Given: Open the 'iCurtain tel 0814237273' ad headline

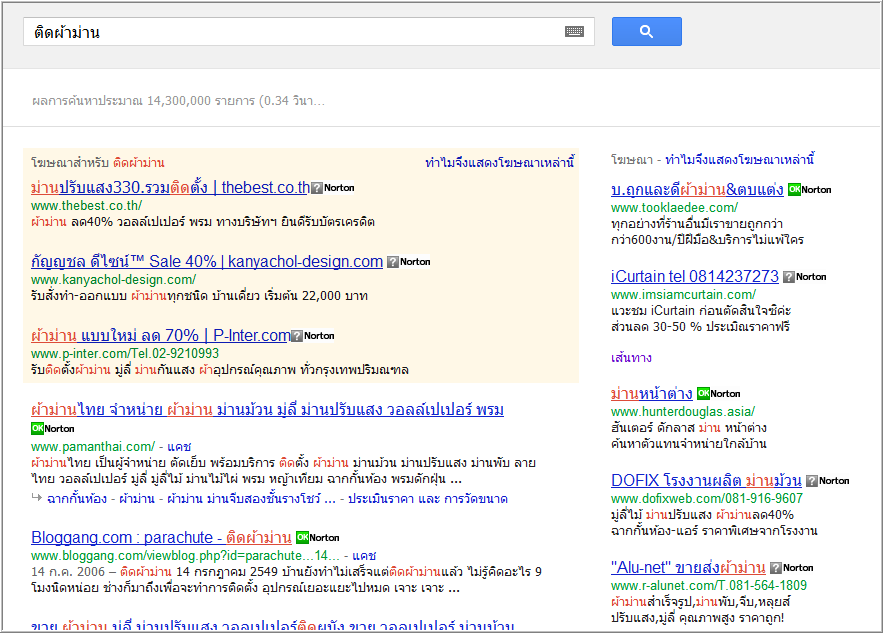Looking at the screenshot, I should point(695,277).
